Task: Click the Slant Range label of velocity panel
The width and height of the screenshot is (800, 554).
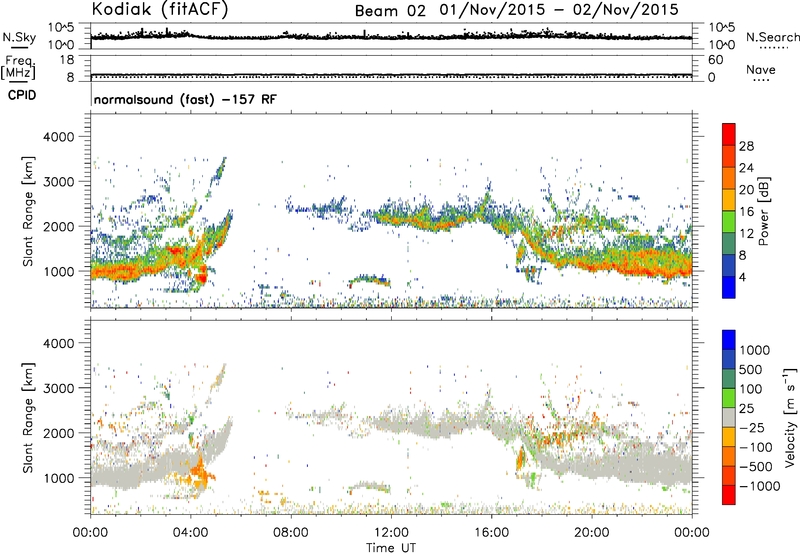Action: coord(28,417)
